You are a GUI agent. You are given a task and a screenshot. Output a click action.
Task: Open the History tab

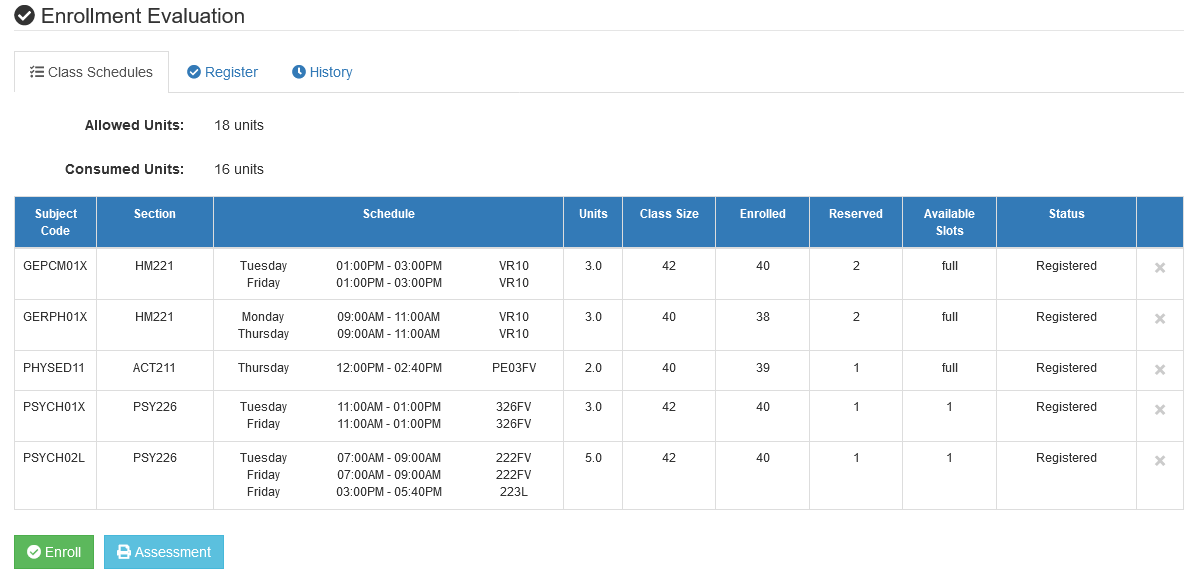point(322,72)
